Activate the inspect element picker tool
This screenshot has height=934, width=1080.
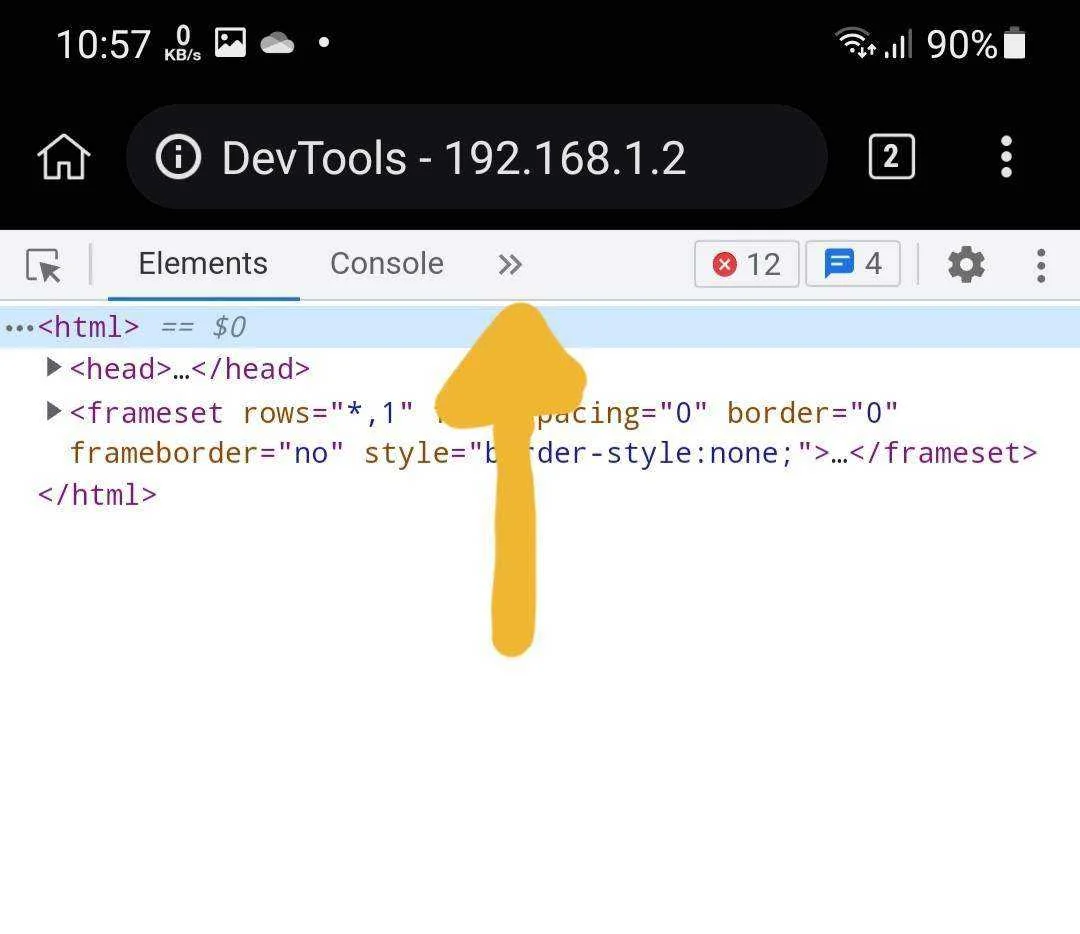tap(43, 265)
